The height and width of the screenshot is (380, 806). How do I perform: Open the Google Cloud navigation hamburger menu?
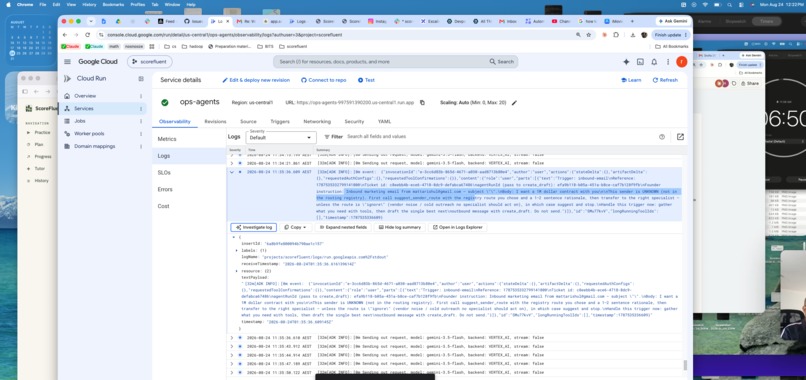(67, 62)
